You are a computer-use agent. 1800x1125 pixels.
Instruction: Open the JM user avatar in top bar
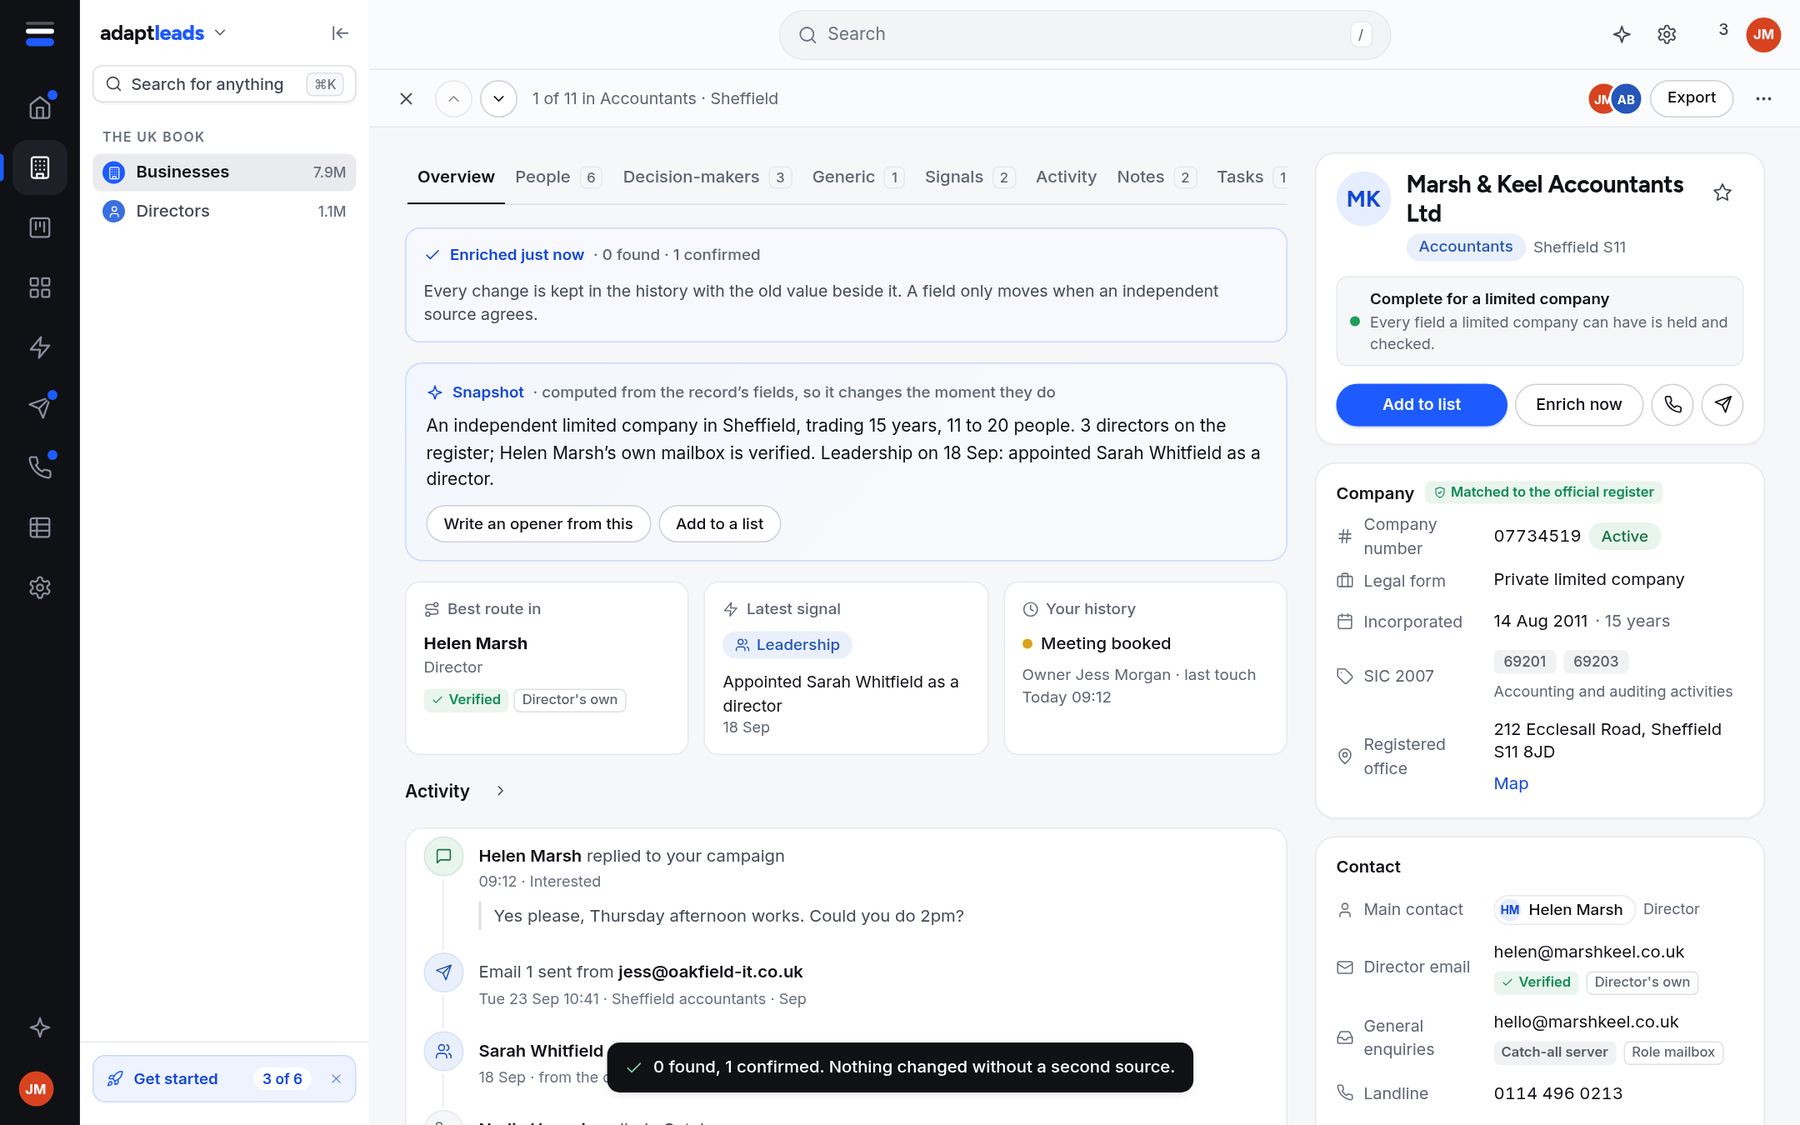click(1763, 34)
